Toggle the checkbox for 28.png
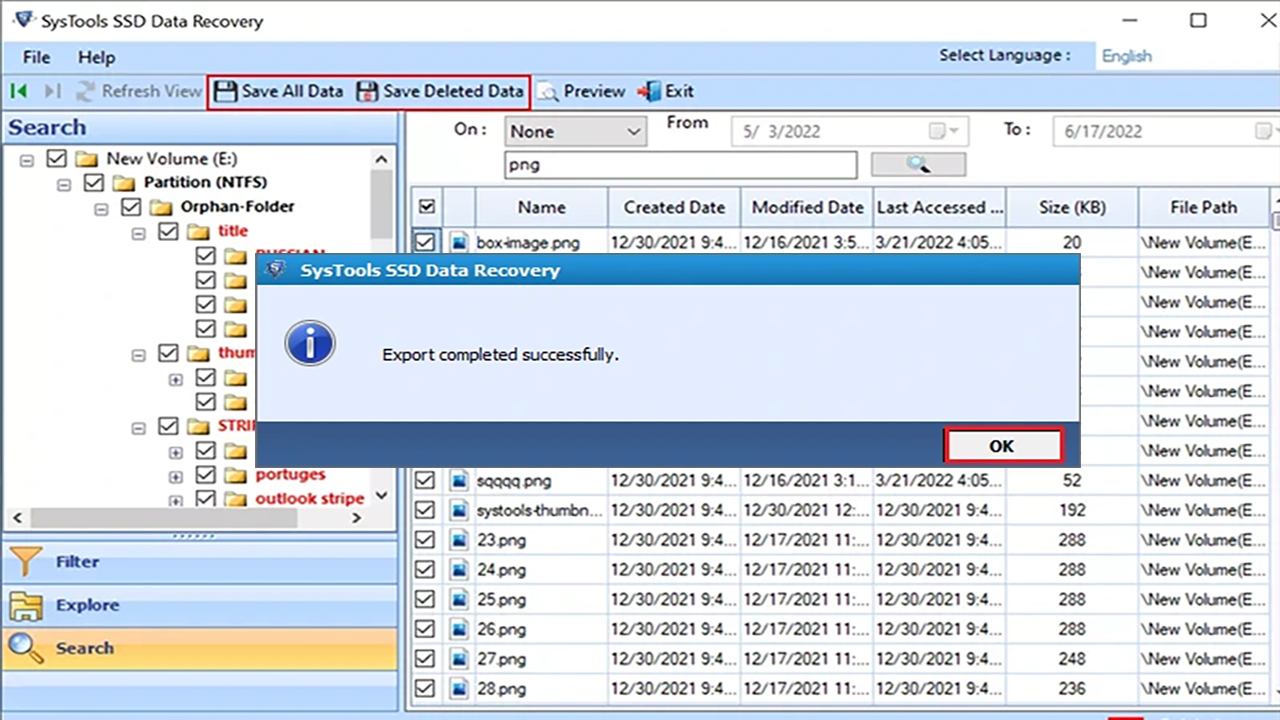Viewport: 1280px width, 720px height. (425, 688)
